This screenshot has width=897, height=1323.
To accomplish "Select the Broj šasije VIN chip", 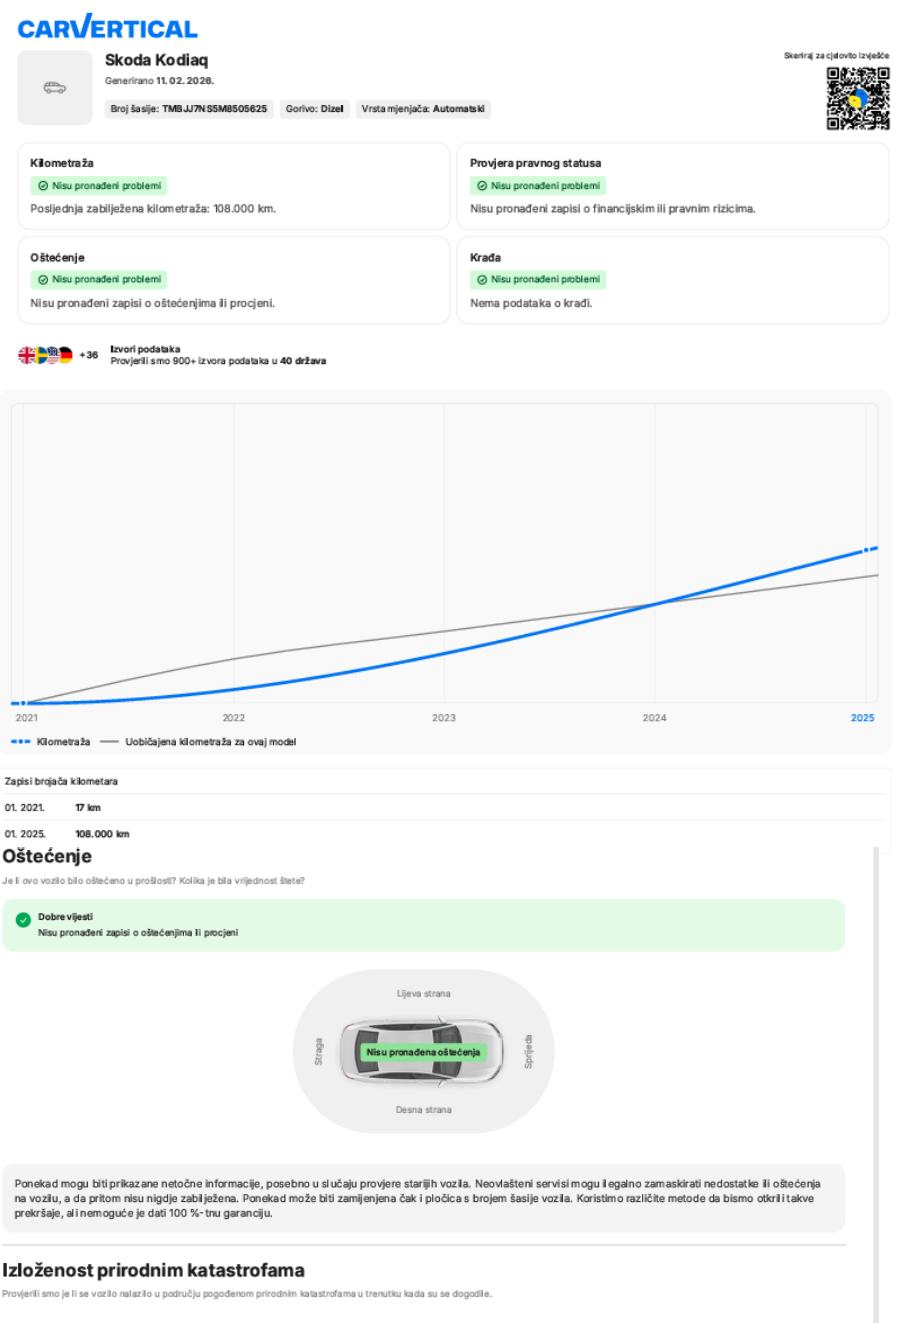I will point(189,109).
